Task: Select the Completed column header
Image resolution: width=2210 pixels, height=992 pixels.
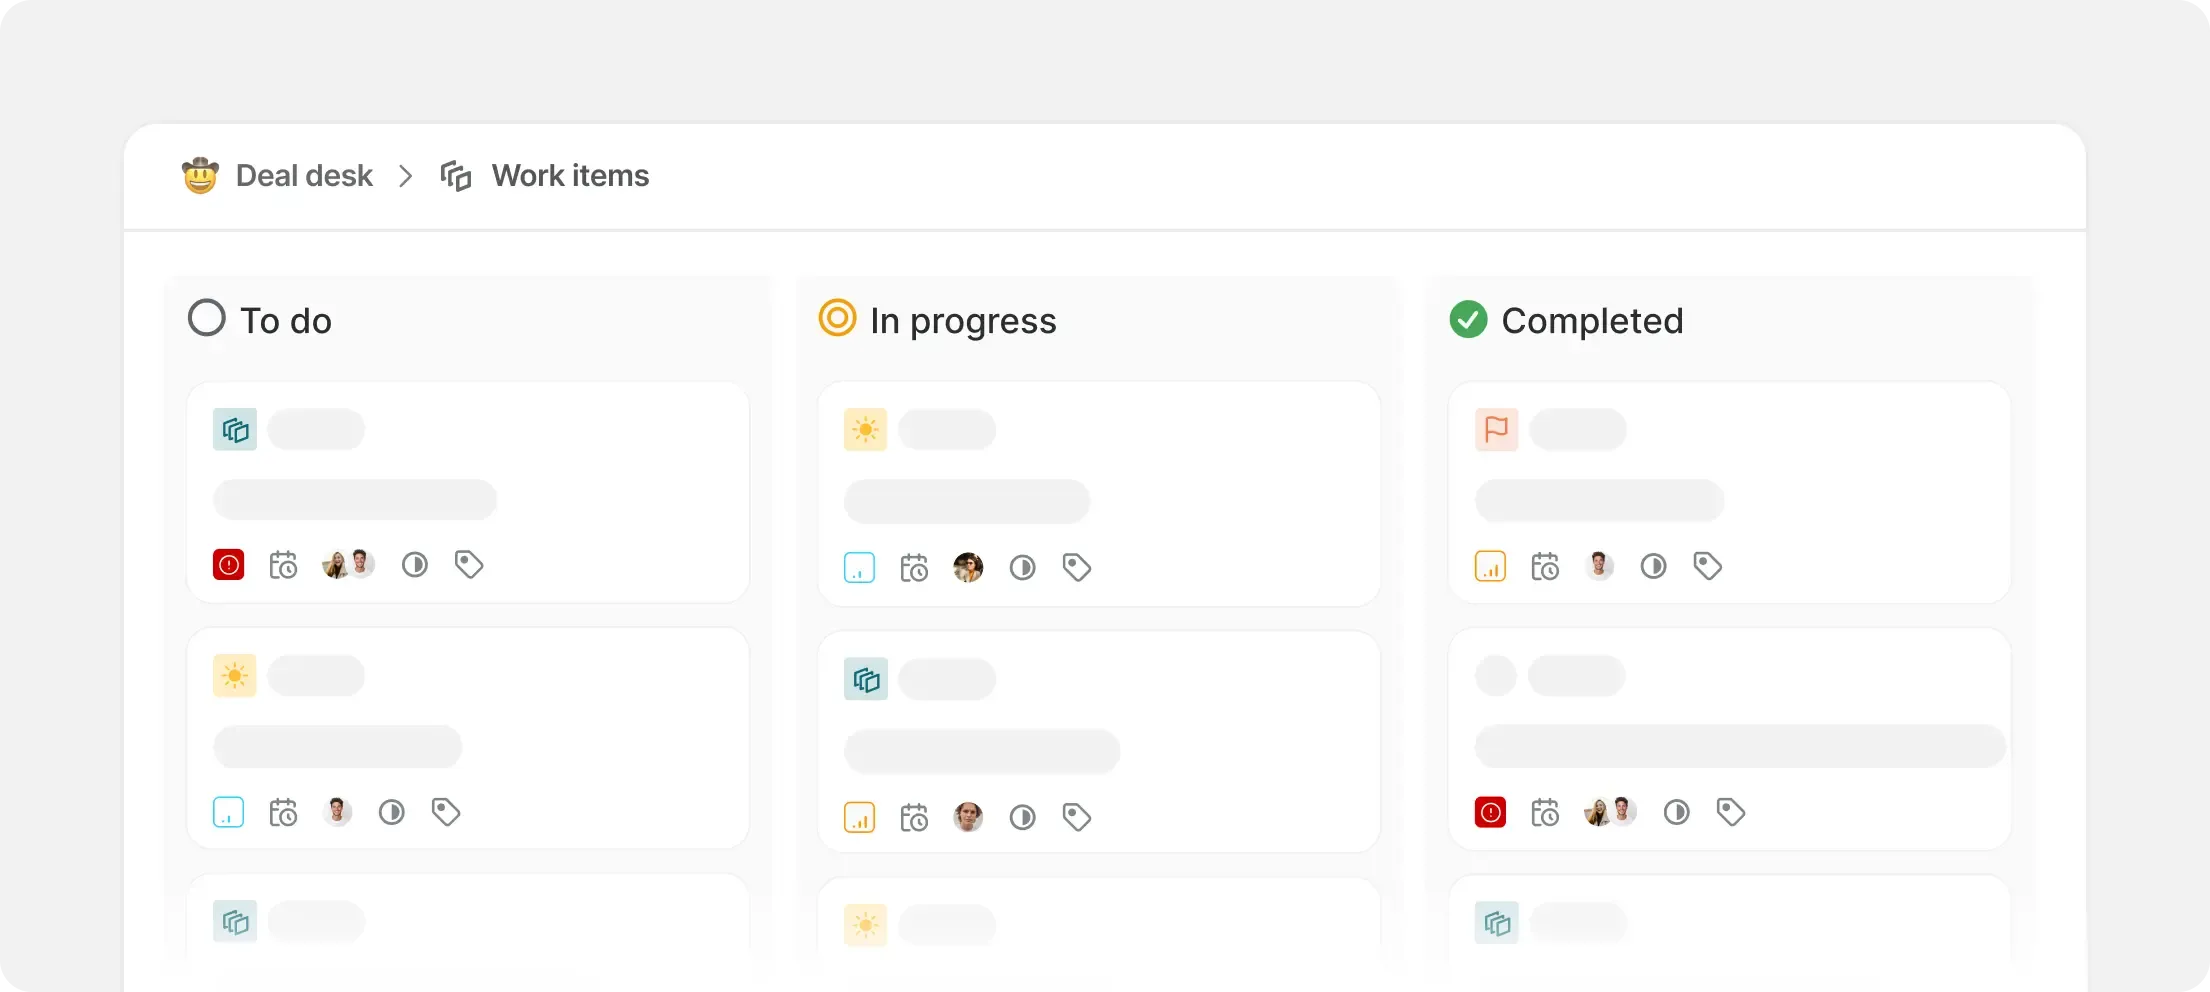Action: click(1592, 321)
